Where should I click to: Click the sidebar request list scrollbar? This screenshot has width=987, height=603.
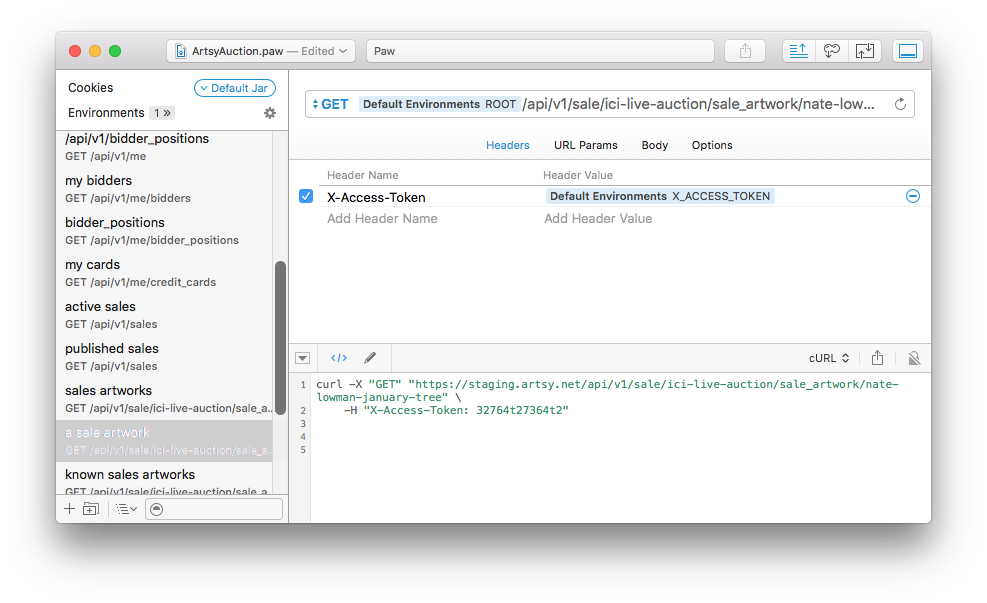click(x=281, y=338)
